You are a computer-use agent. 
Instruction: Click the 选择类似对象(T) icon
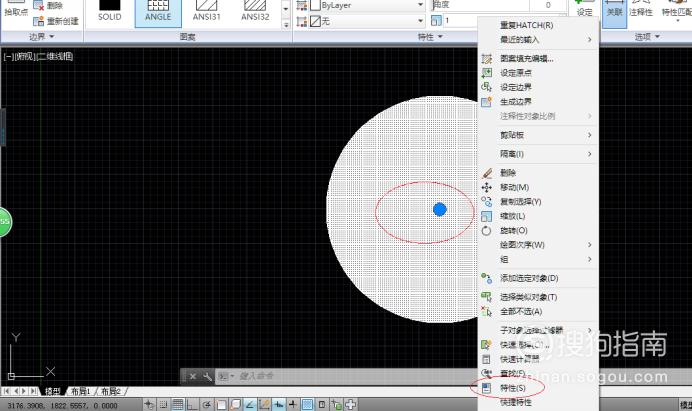coord(487,297)
